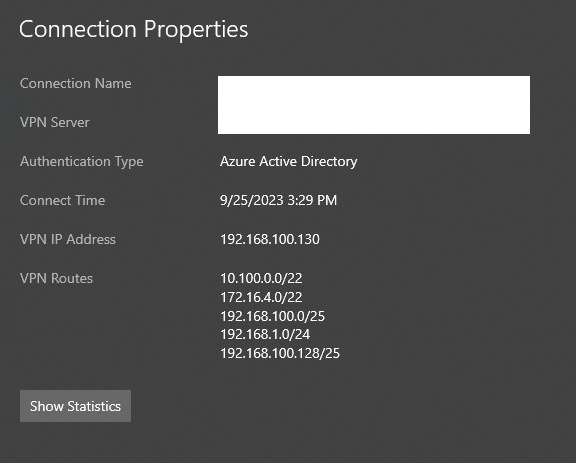576x463 pixels.
Task: Select the 192.168.1.0/24 route
Action: coord(265,334)
